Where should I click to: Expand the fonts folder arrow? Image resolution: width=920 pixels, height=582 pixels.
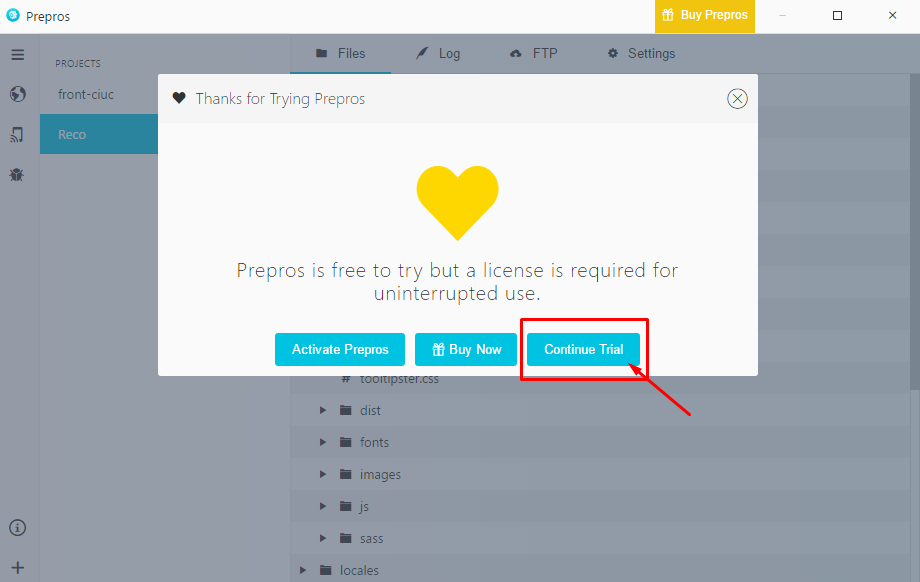click(323, 442)
